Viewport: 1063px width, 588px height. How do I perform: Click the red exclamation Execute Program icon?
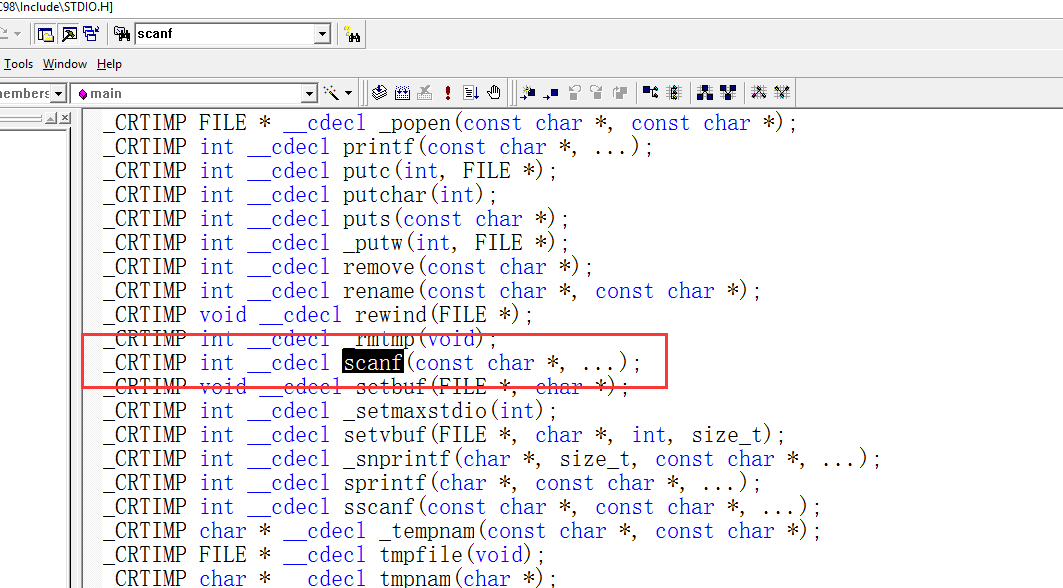click(448, 93)
